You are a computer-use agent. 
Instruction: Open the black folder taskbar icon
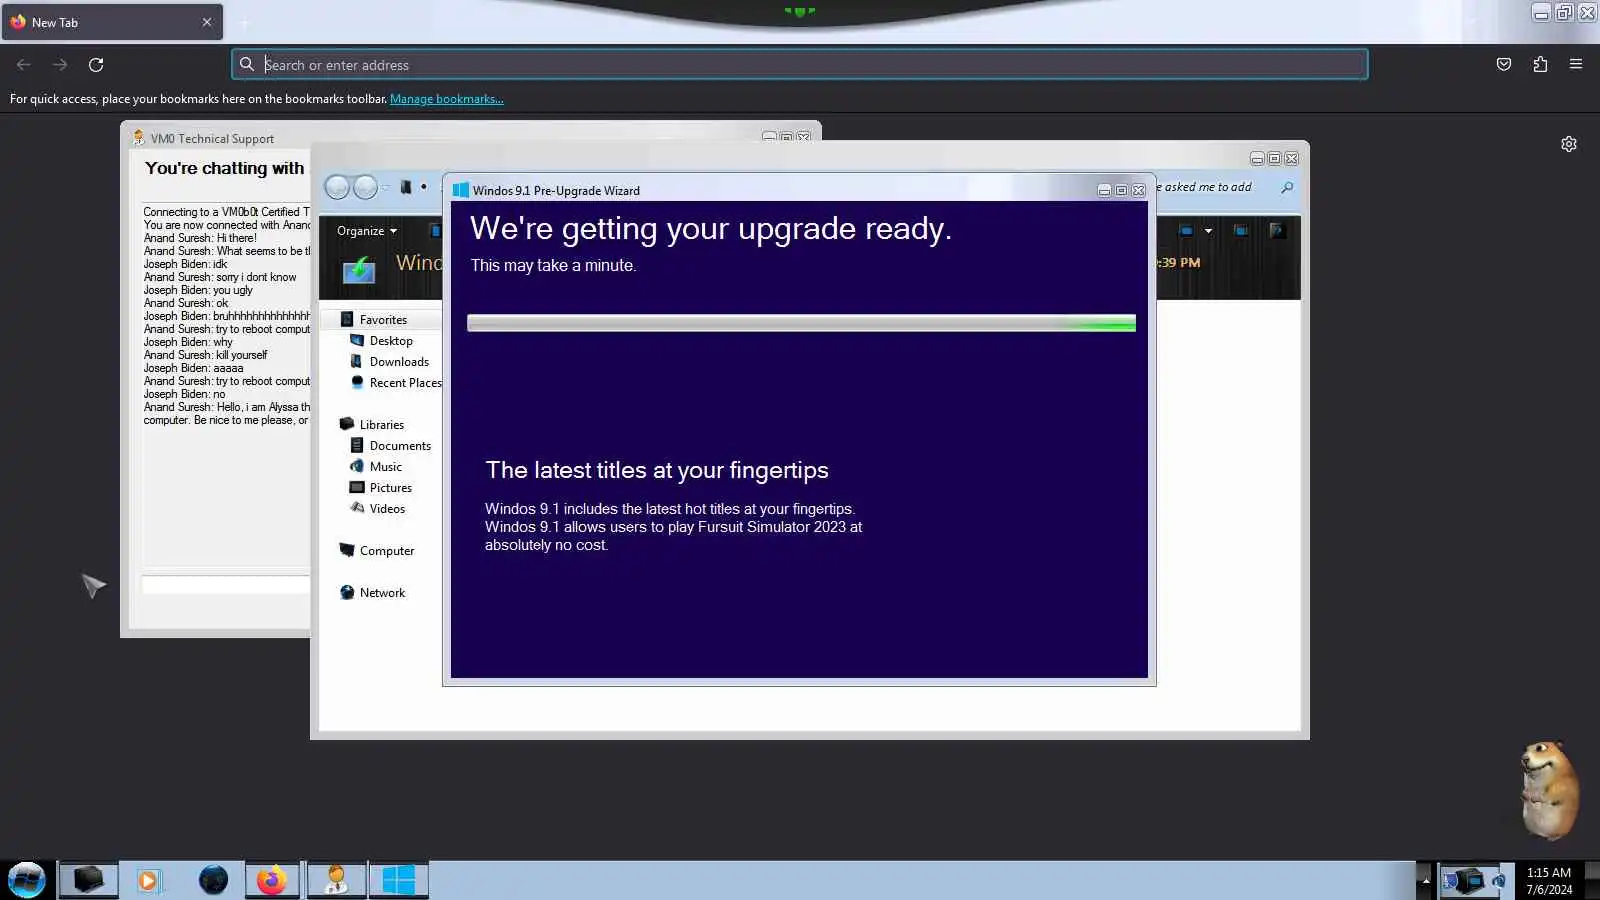[88, 880]
